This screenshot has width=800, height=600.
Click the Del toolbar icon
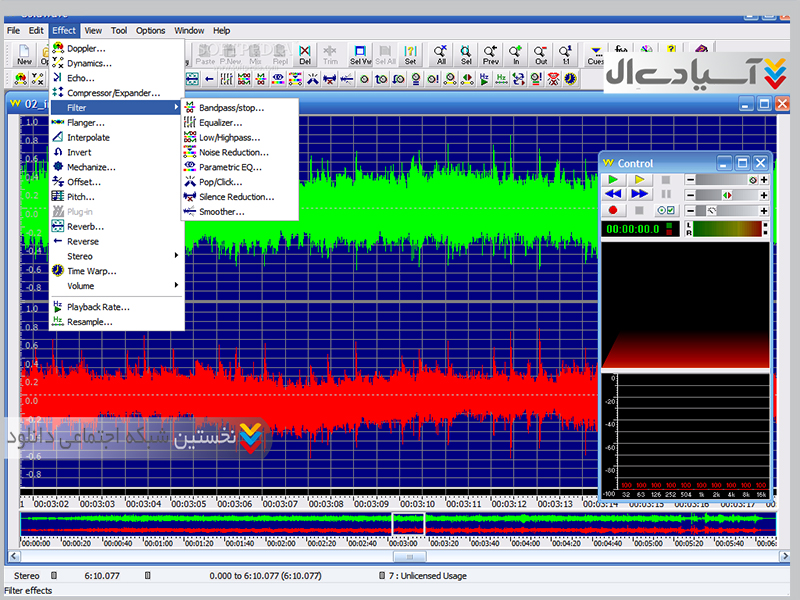tap(305, 54)
